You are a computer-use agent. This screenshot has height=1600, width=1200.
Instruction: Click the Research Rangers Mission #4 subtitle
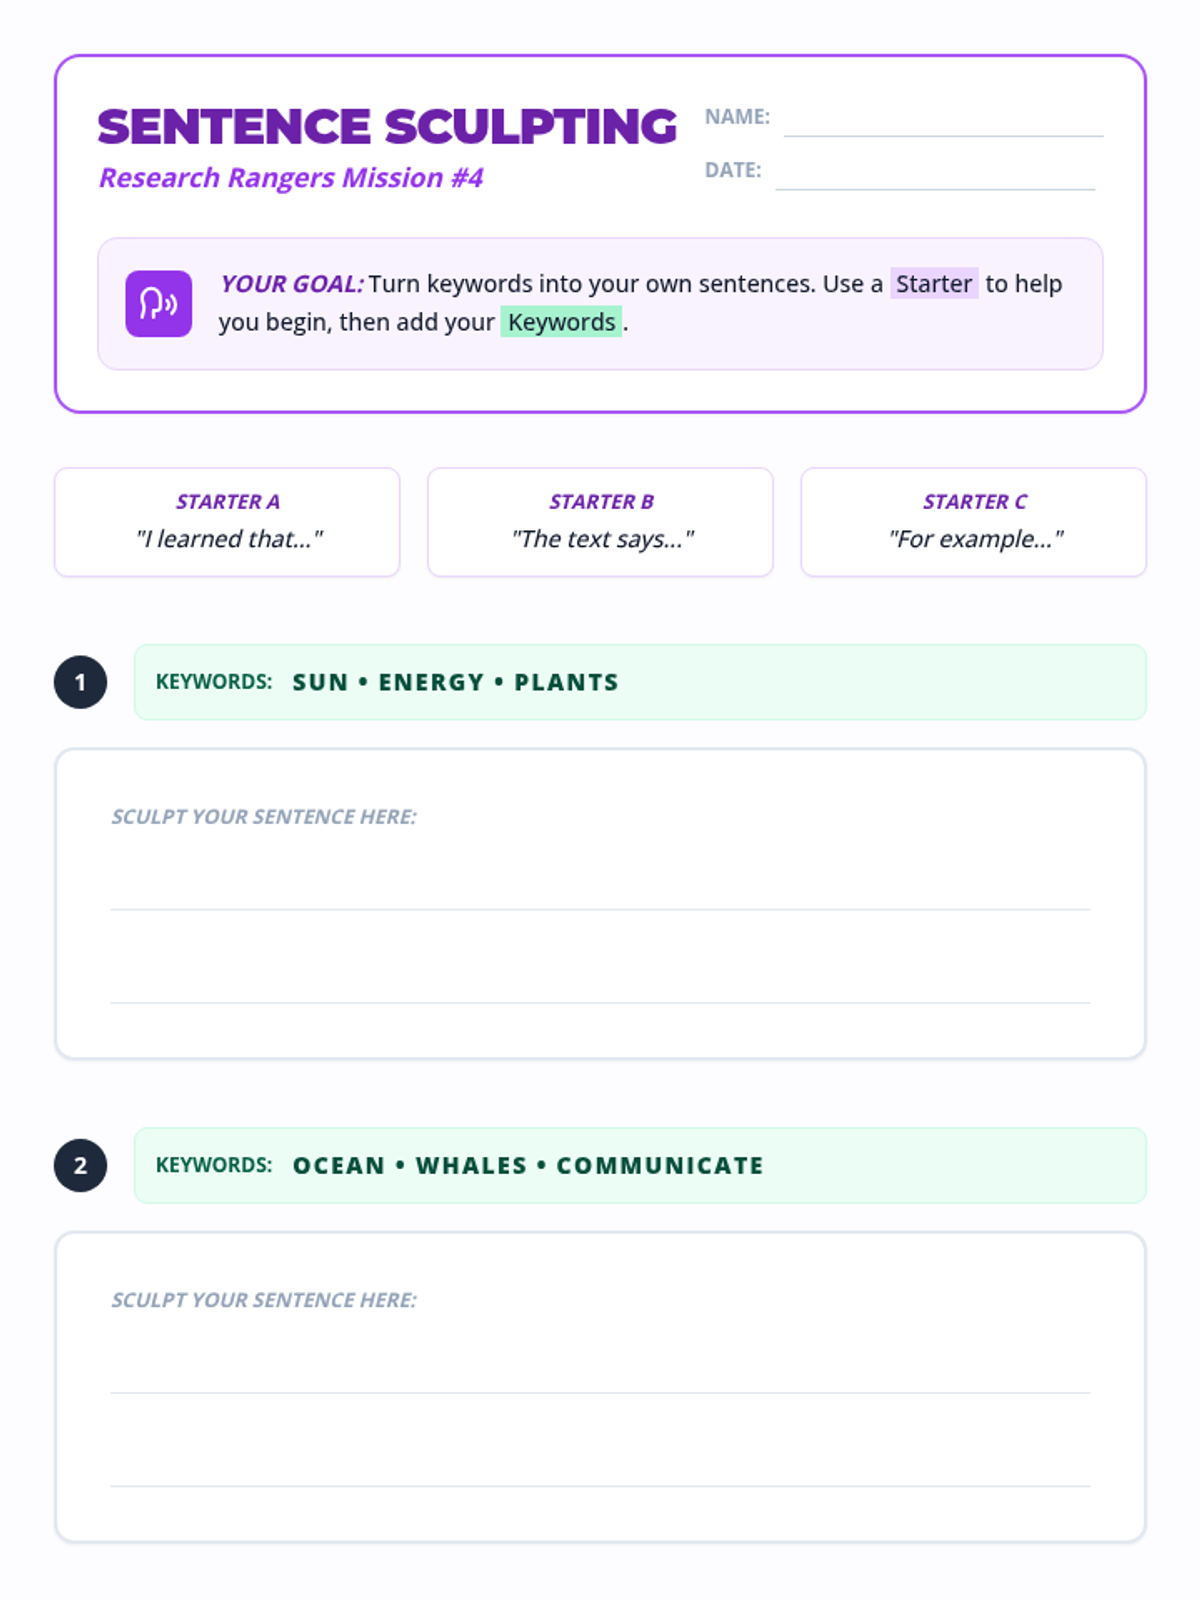291,178
